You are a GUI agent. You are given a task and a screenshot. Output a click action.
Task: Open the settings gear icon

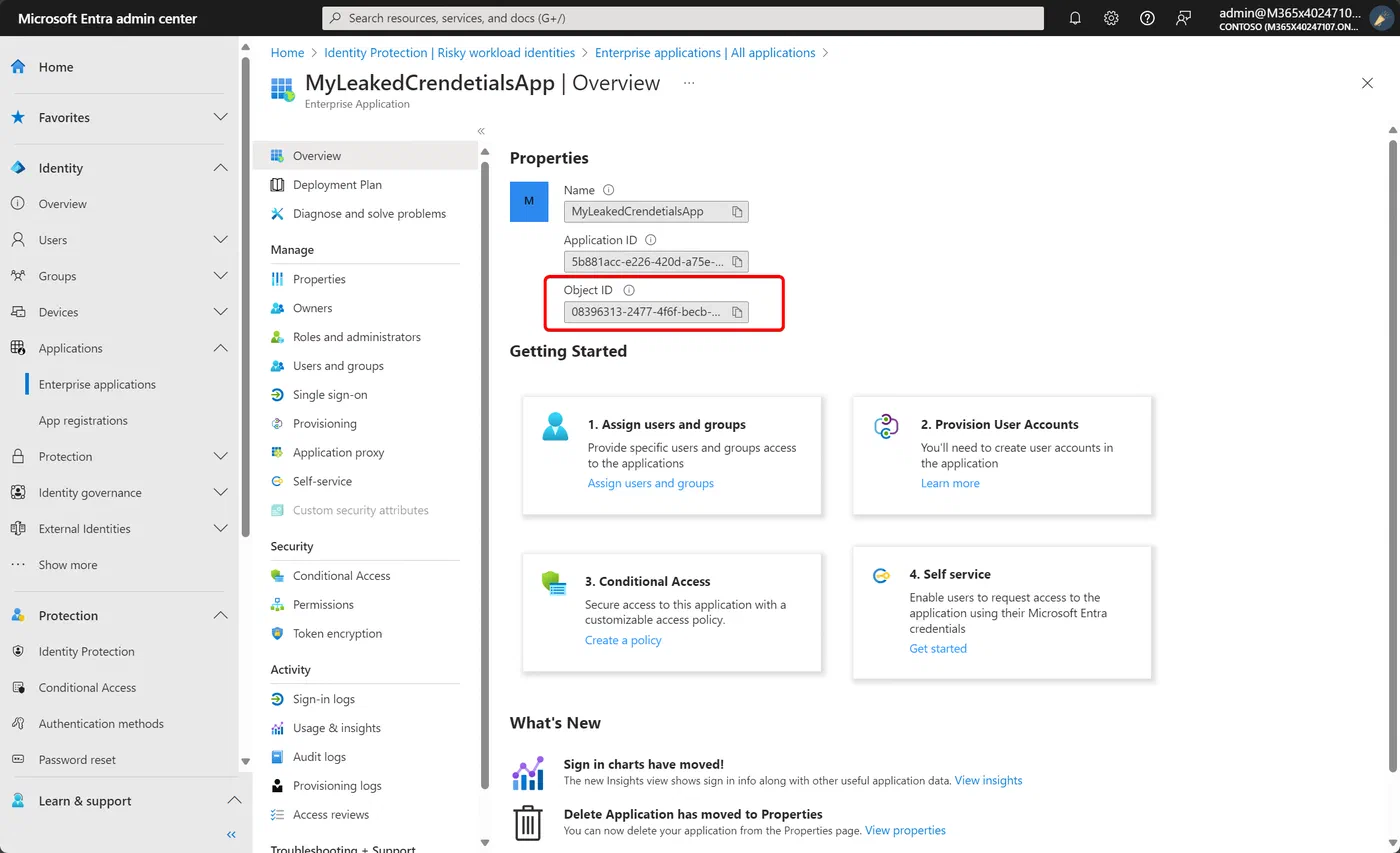pyautogui.click(x=1111, y=18)
